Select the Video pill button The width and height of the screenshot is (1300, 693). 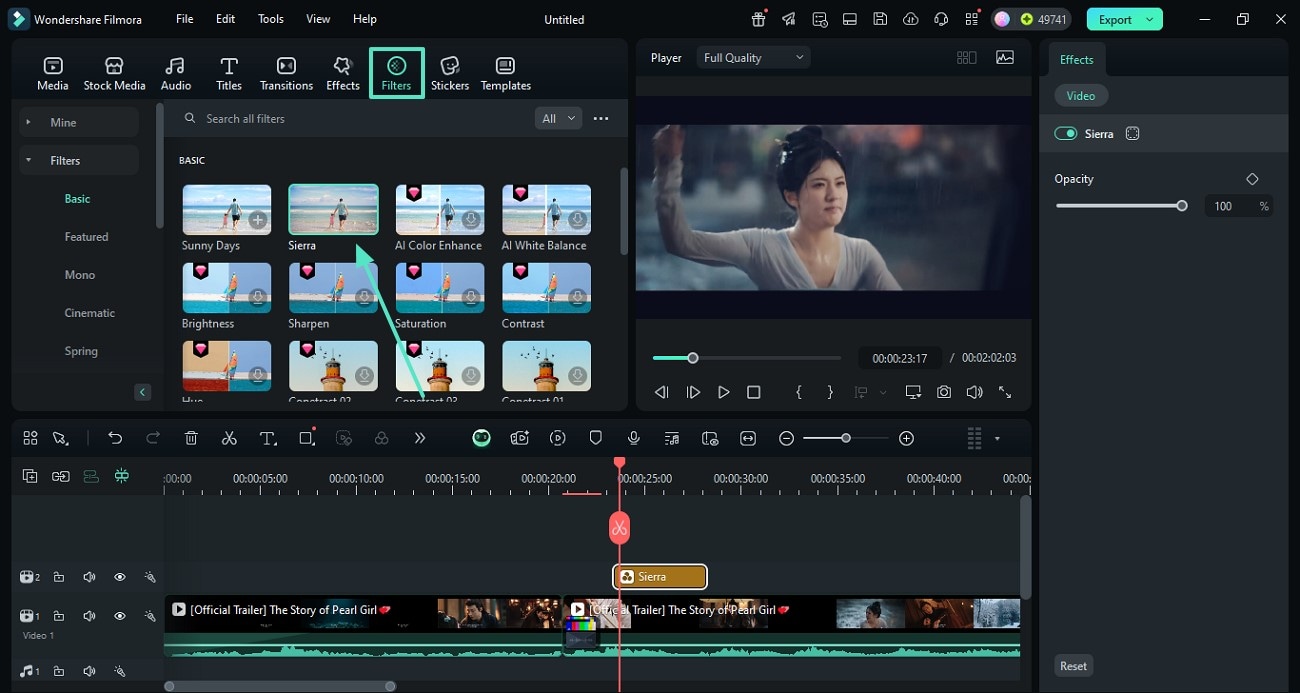coord(1081,96)
